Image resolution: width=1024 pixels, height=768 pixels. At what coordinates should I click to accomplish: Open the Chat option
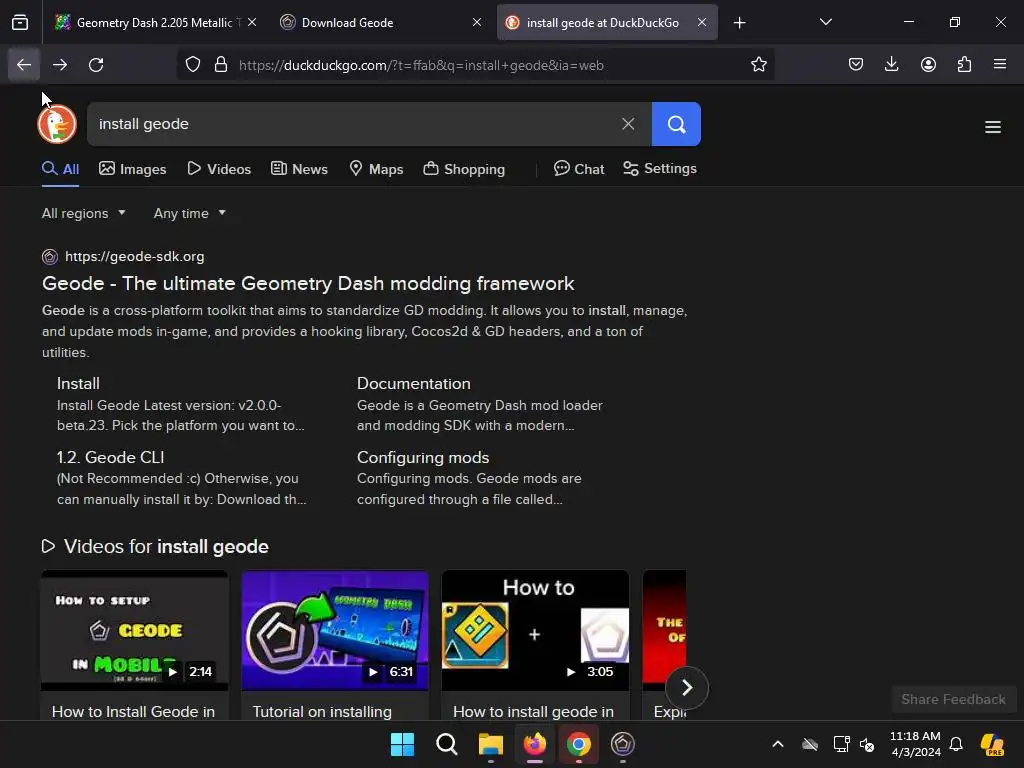pos(579,169)
